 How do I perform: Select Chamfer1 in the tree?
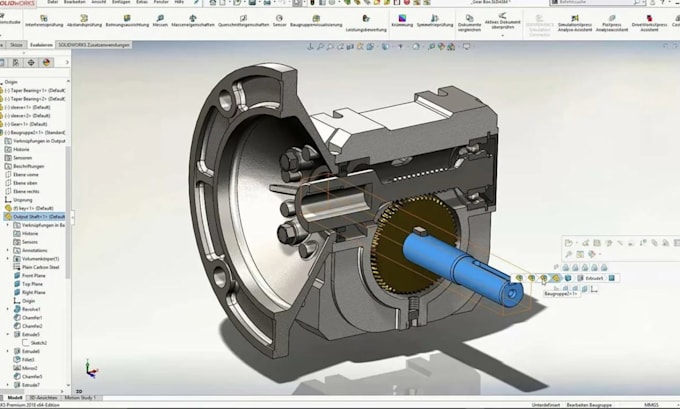(x=28, y=317)
